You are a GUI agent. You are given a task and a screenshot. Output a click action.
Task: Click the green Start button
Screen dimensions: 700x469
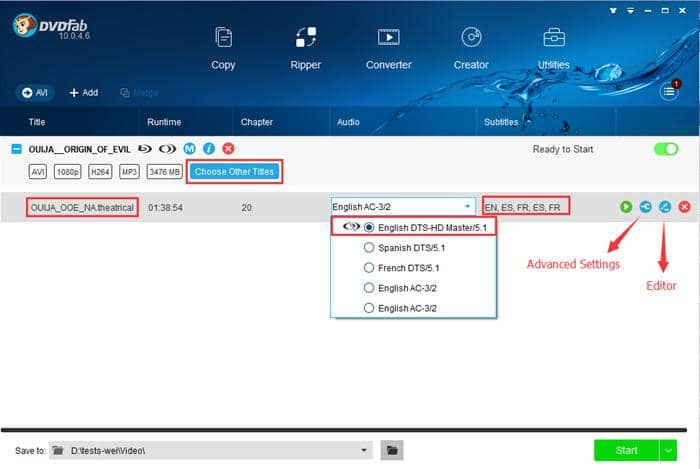coord(626,450)
